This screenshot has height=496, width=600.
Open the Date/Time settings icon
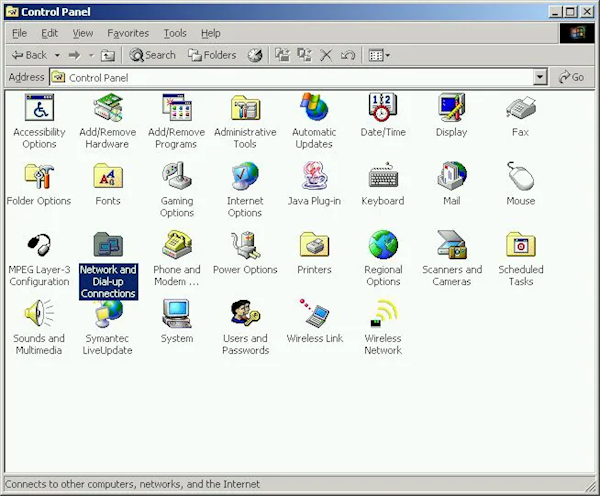click(x=383, y=108)
